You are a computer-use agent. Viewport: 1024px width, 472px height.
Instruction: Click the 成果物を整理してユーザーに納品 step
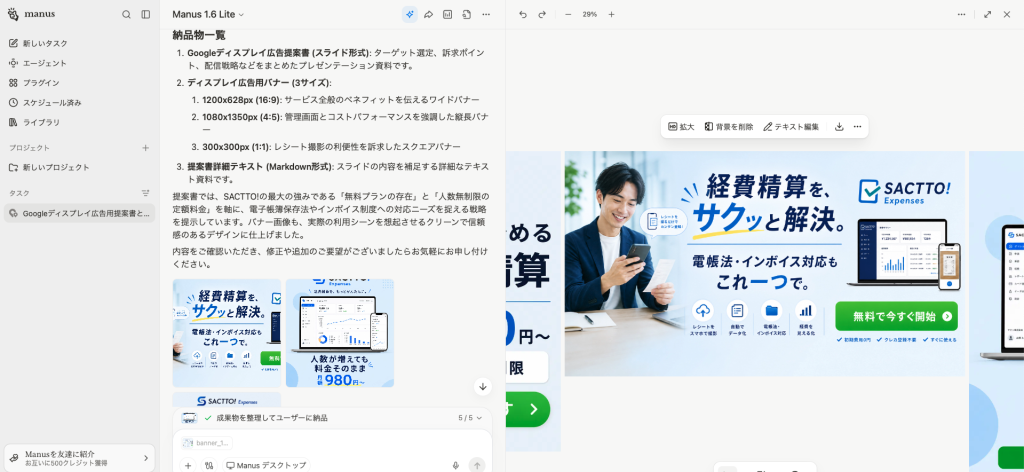pos(272,418)
